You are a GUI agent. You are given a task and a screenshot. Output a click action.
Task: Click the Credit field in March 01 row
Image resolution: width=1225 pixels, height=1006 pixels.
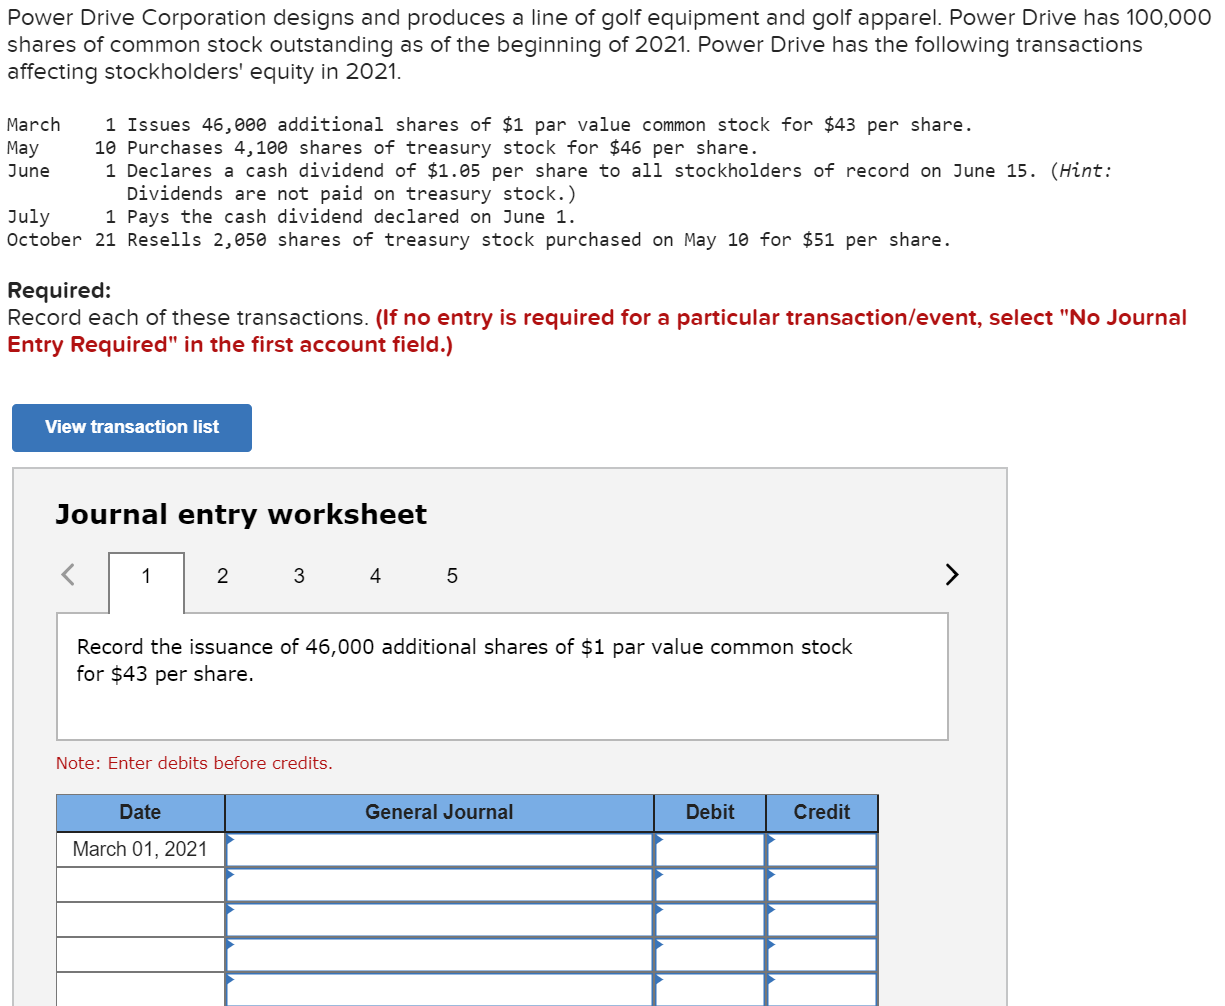822,850
